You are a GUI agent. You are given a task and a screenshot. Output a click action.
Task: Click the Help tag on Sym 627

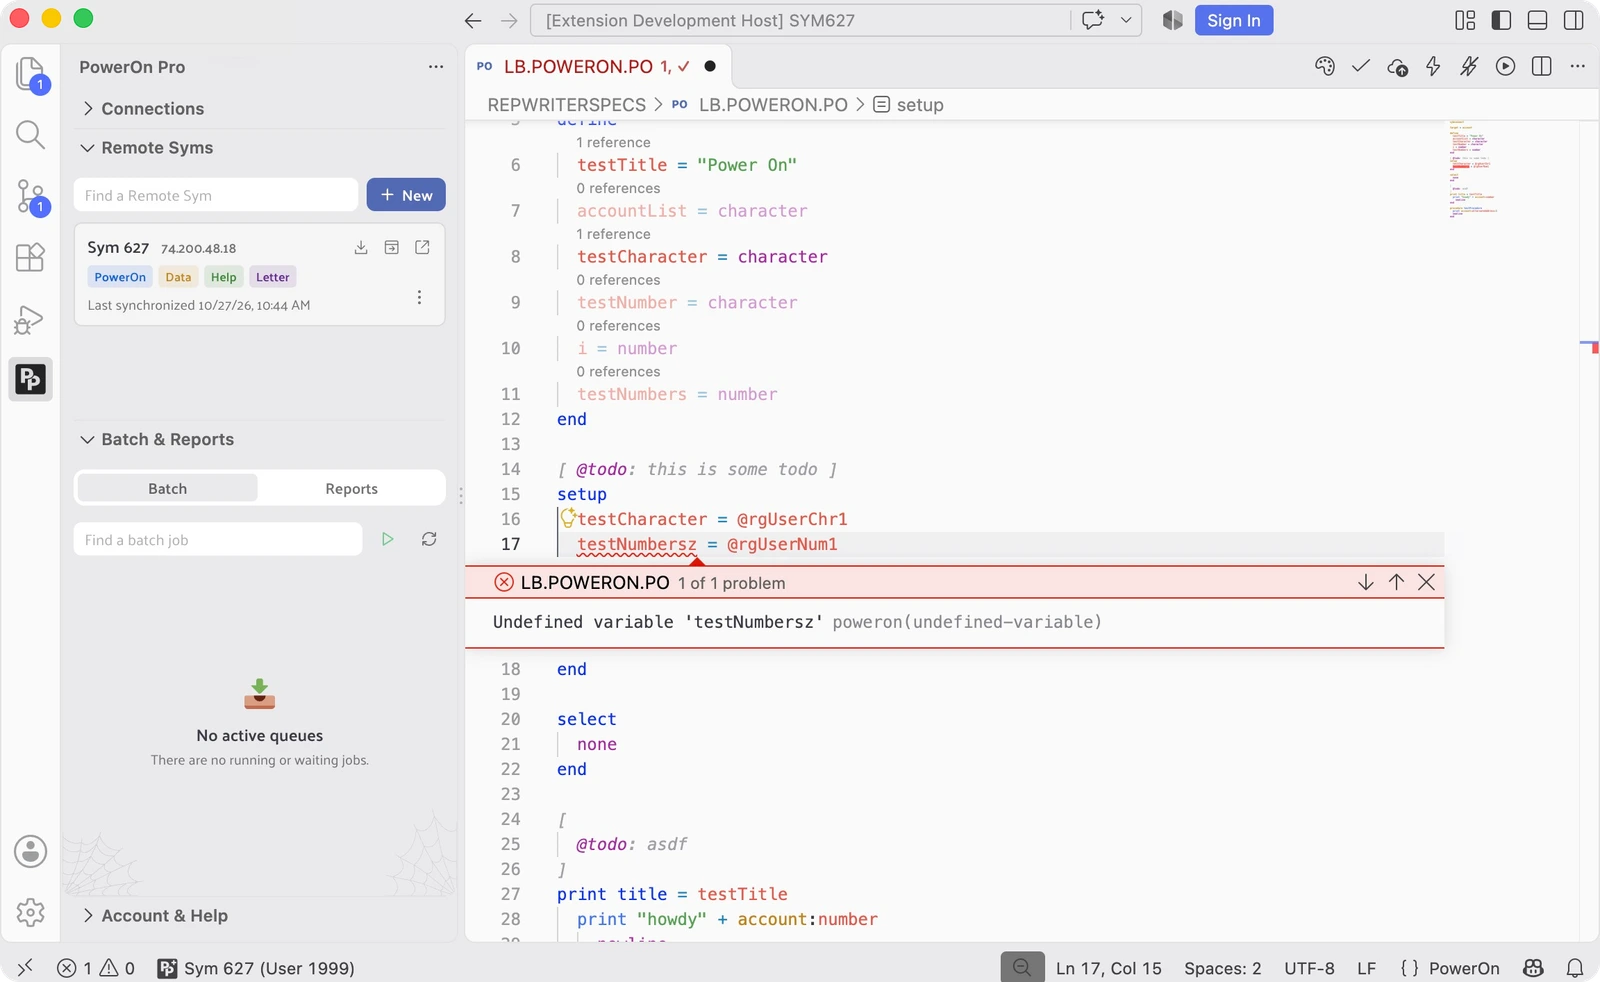(224, 277)
